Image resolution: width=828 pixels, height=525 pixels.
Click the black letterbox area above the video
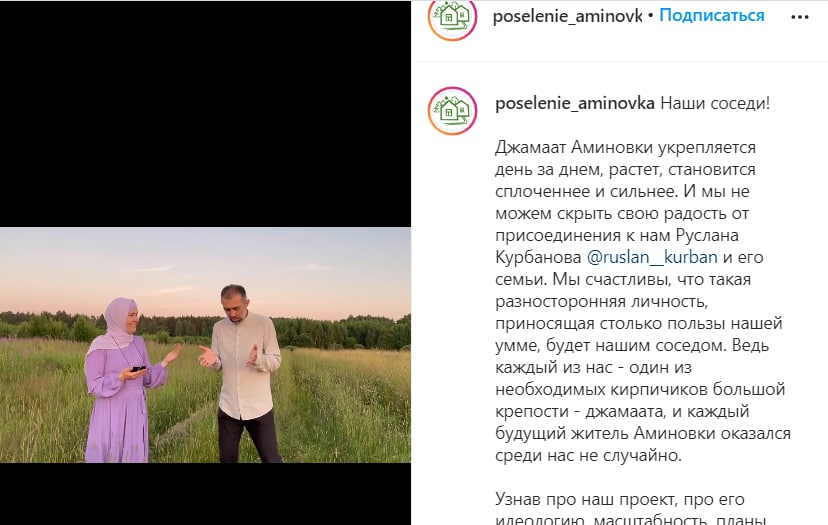coord(205,114)
